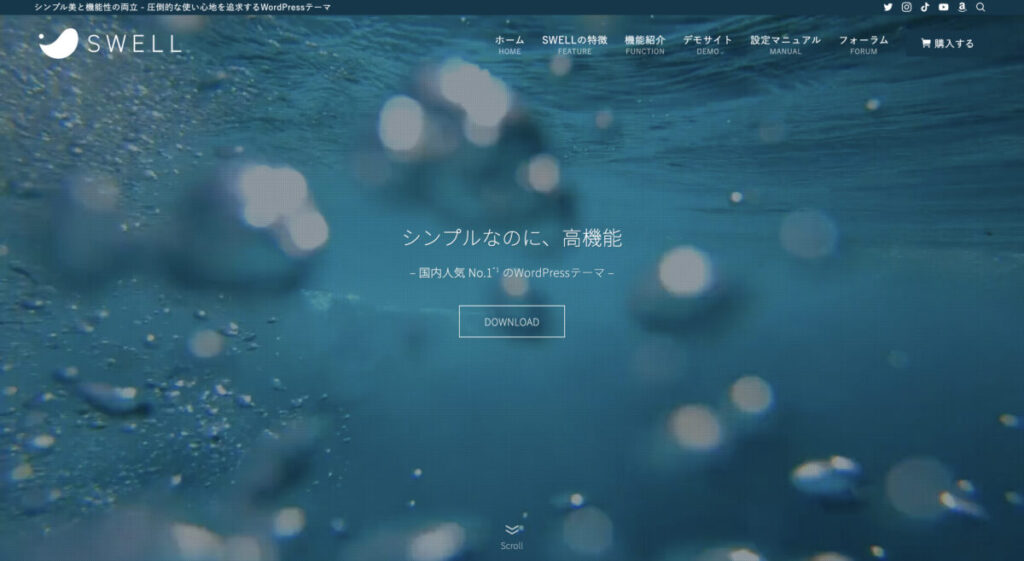Click the 国内人気 No.1 WordPressテーマ subtitle
The width and height of the screenshot is (1024, 561).
click(x=512, y=272)
